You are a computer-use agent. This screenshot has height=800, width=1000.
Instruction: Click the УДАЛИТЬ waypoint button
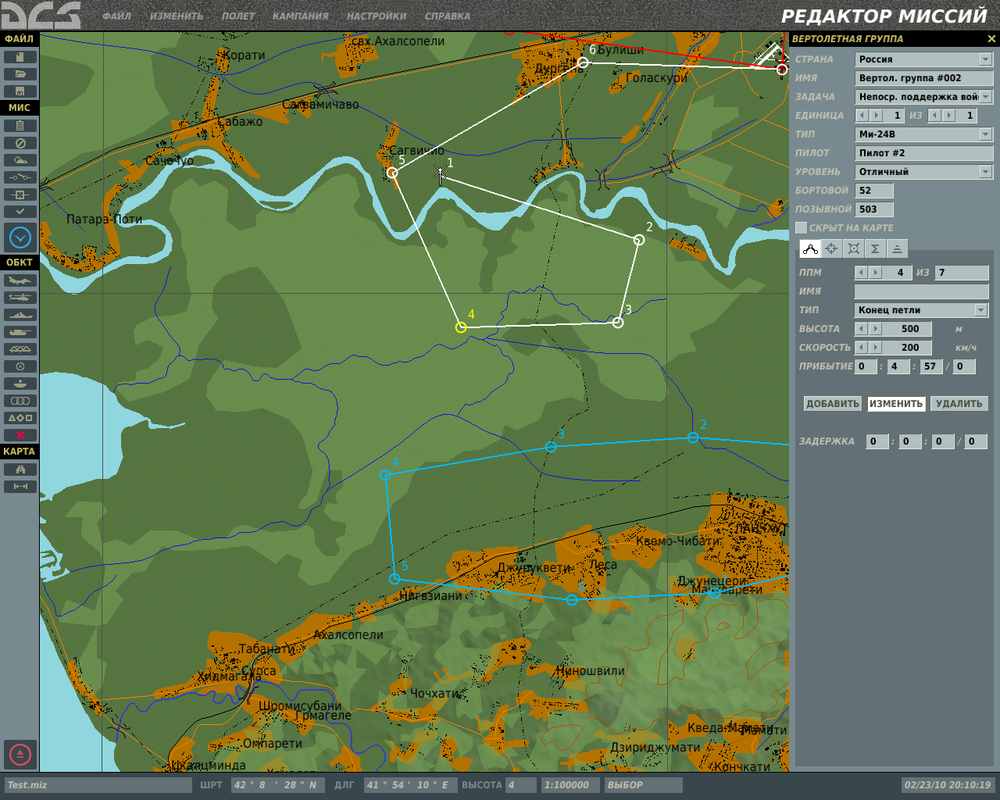point(959,404)
